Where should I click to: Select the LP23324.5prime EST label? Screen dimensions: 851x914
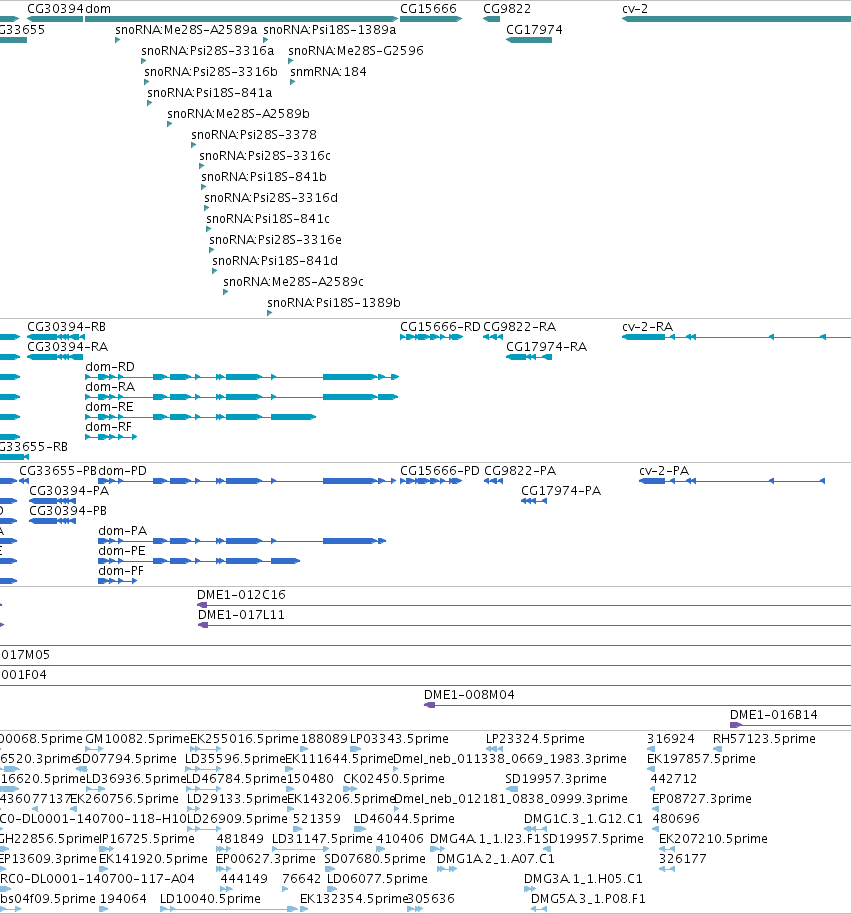pos(535,739)
